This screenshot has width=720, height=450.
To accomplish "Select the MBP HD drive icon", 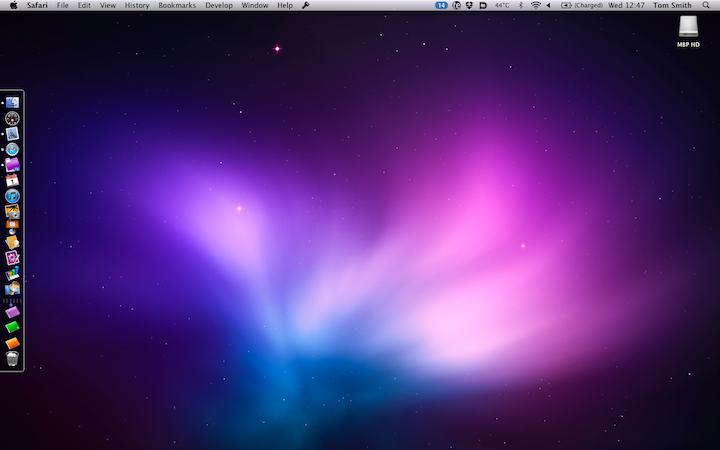I will (688, 27).
